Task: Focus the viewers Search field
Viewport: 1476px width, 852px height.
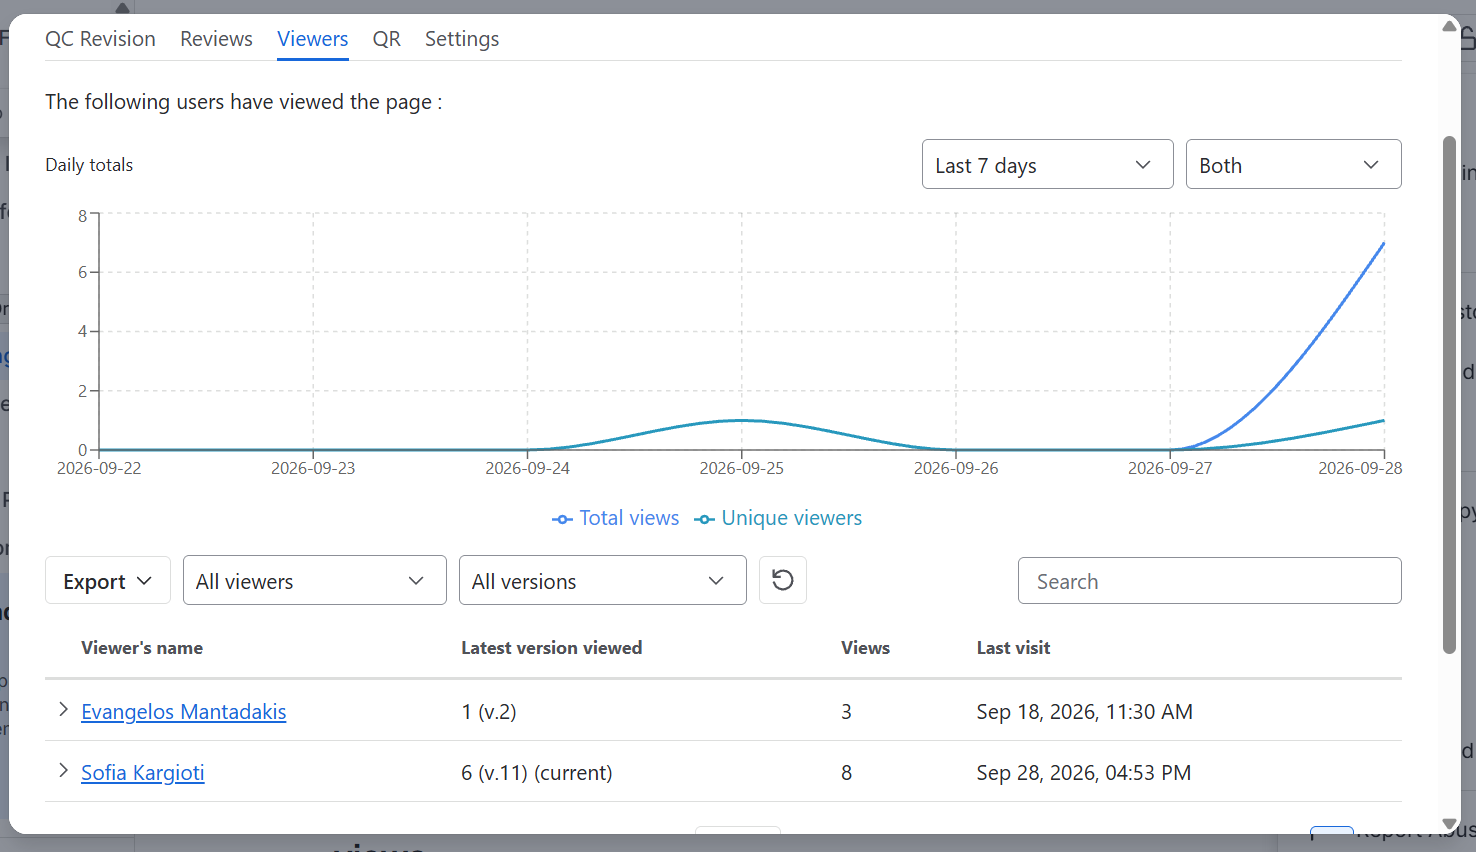Action: [1209, 581]
